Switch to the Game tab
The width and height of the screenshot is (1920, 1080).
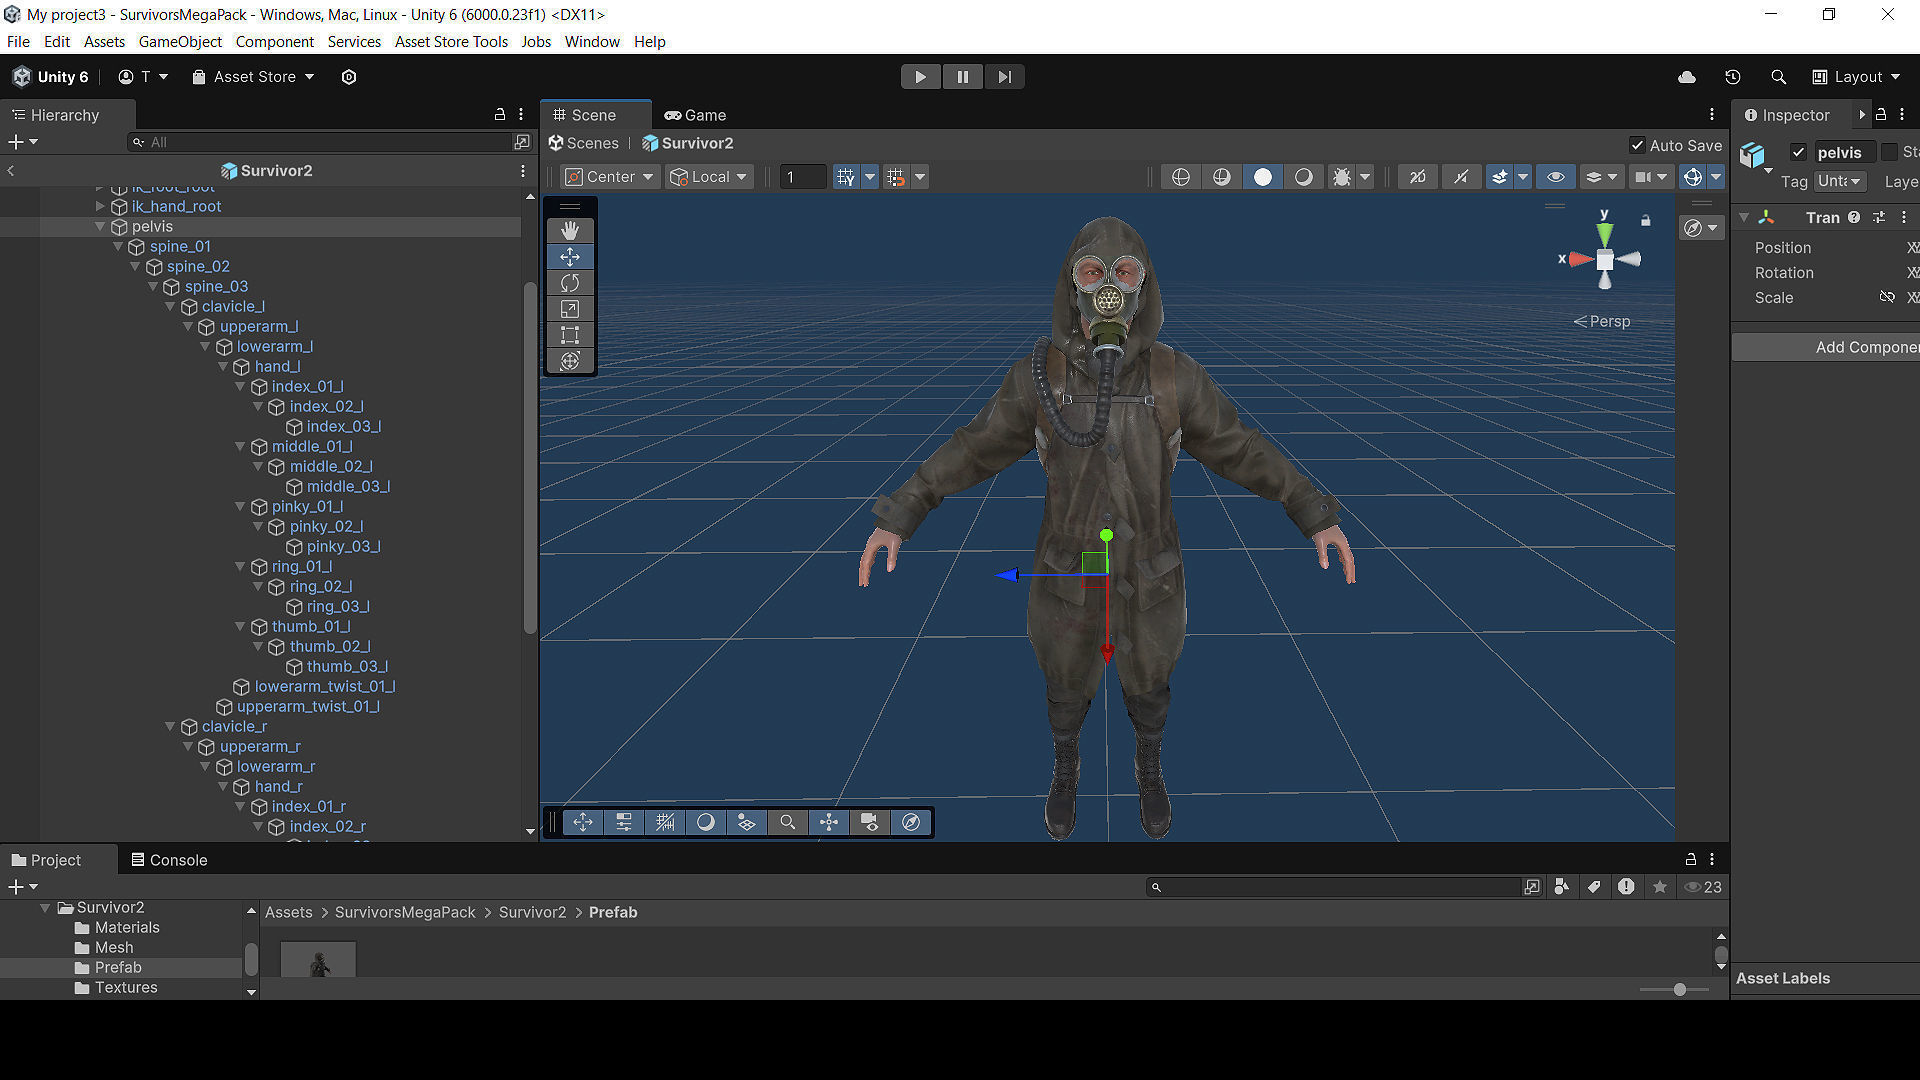(x=696, y=115)
